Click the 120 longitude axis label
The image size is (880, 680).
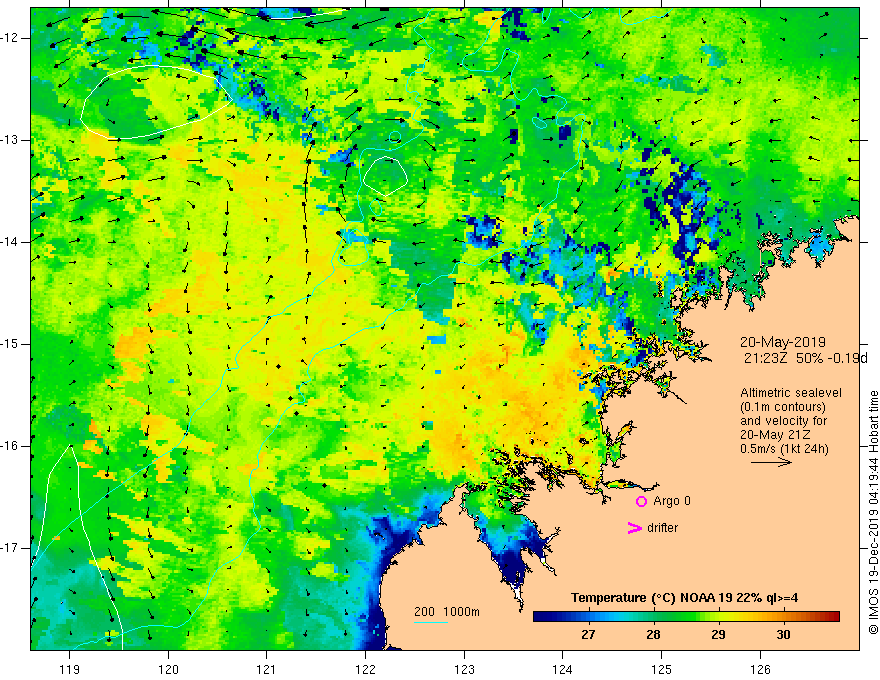tap(168, 669)
